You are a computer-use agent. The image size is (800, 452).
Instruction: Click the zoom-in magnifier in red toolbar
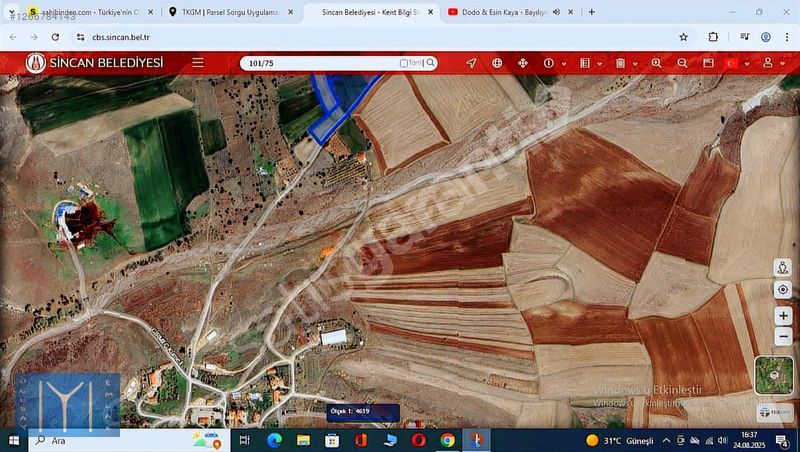pos(656,63)
